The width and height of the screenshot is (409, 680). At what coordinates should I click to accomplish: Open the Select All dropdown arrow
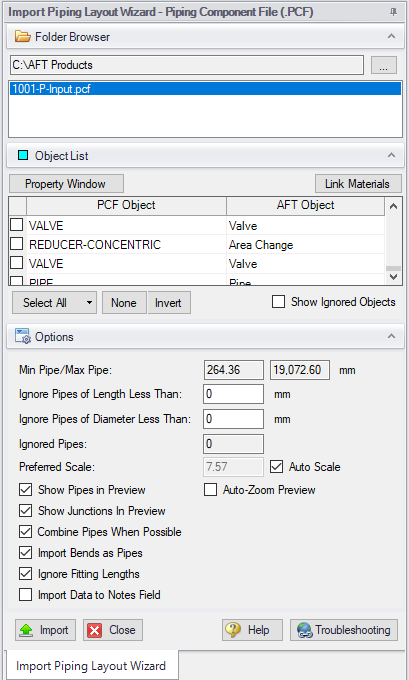(89, 302)
